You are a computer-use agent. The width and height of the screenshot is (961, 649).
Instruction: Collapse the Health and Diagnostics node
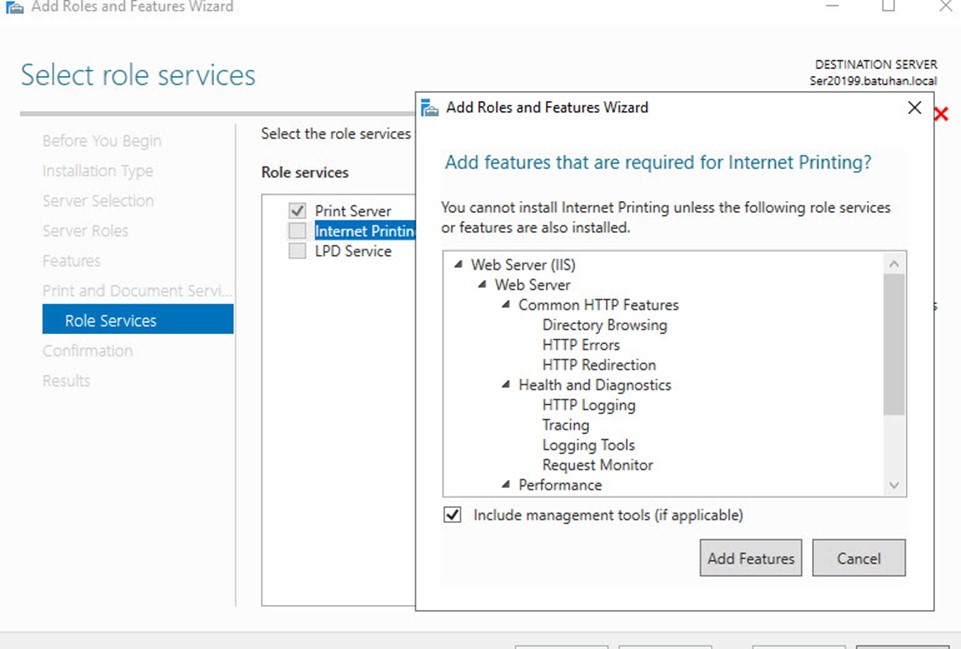click(506, 384)
